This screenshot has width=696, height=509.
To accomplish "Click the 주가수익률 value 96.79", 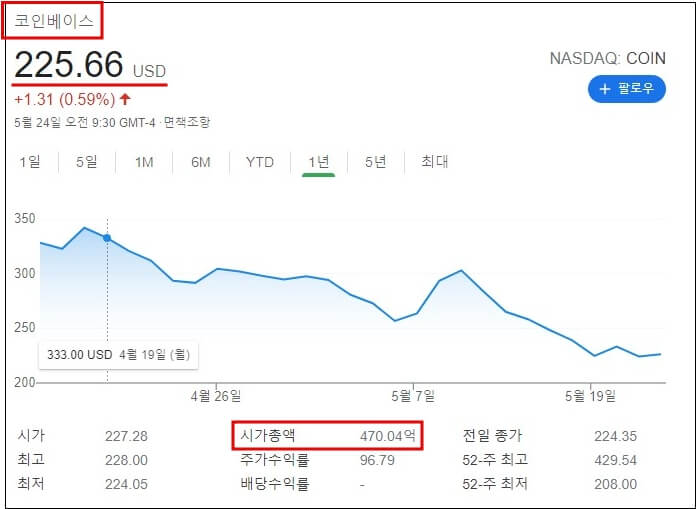I will (x=377, y=460).
